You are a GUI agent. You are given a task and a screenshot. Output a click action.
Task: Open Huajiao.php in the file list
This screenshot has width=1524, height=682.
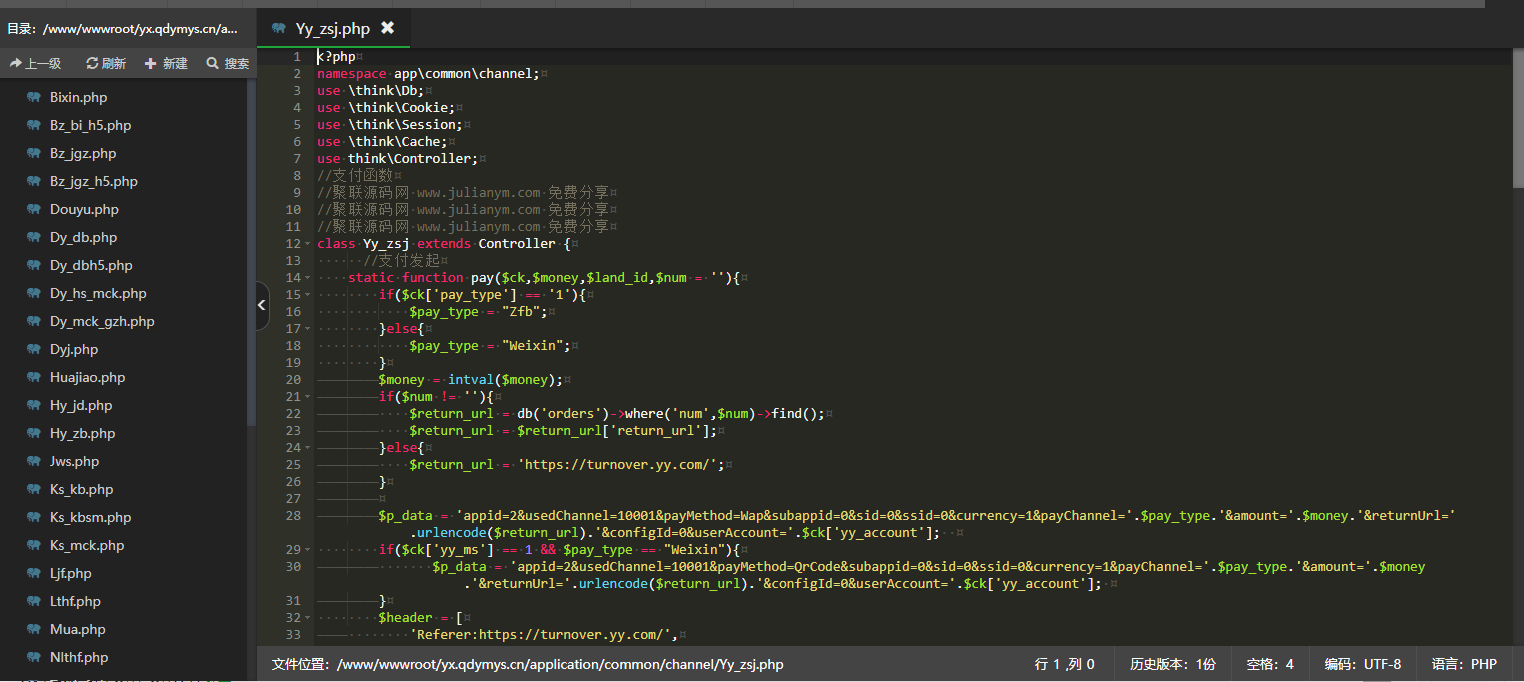point(87,377)
